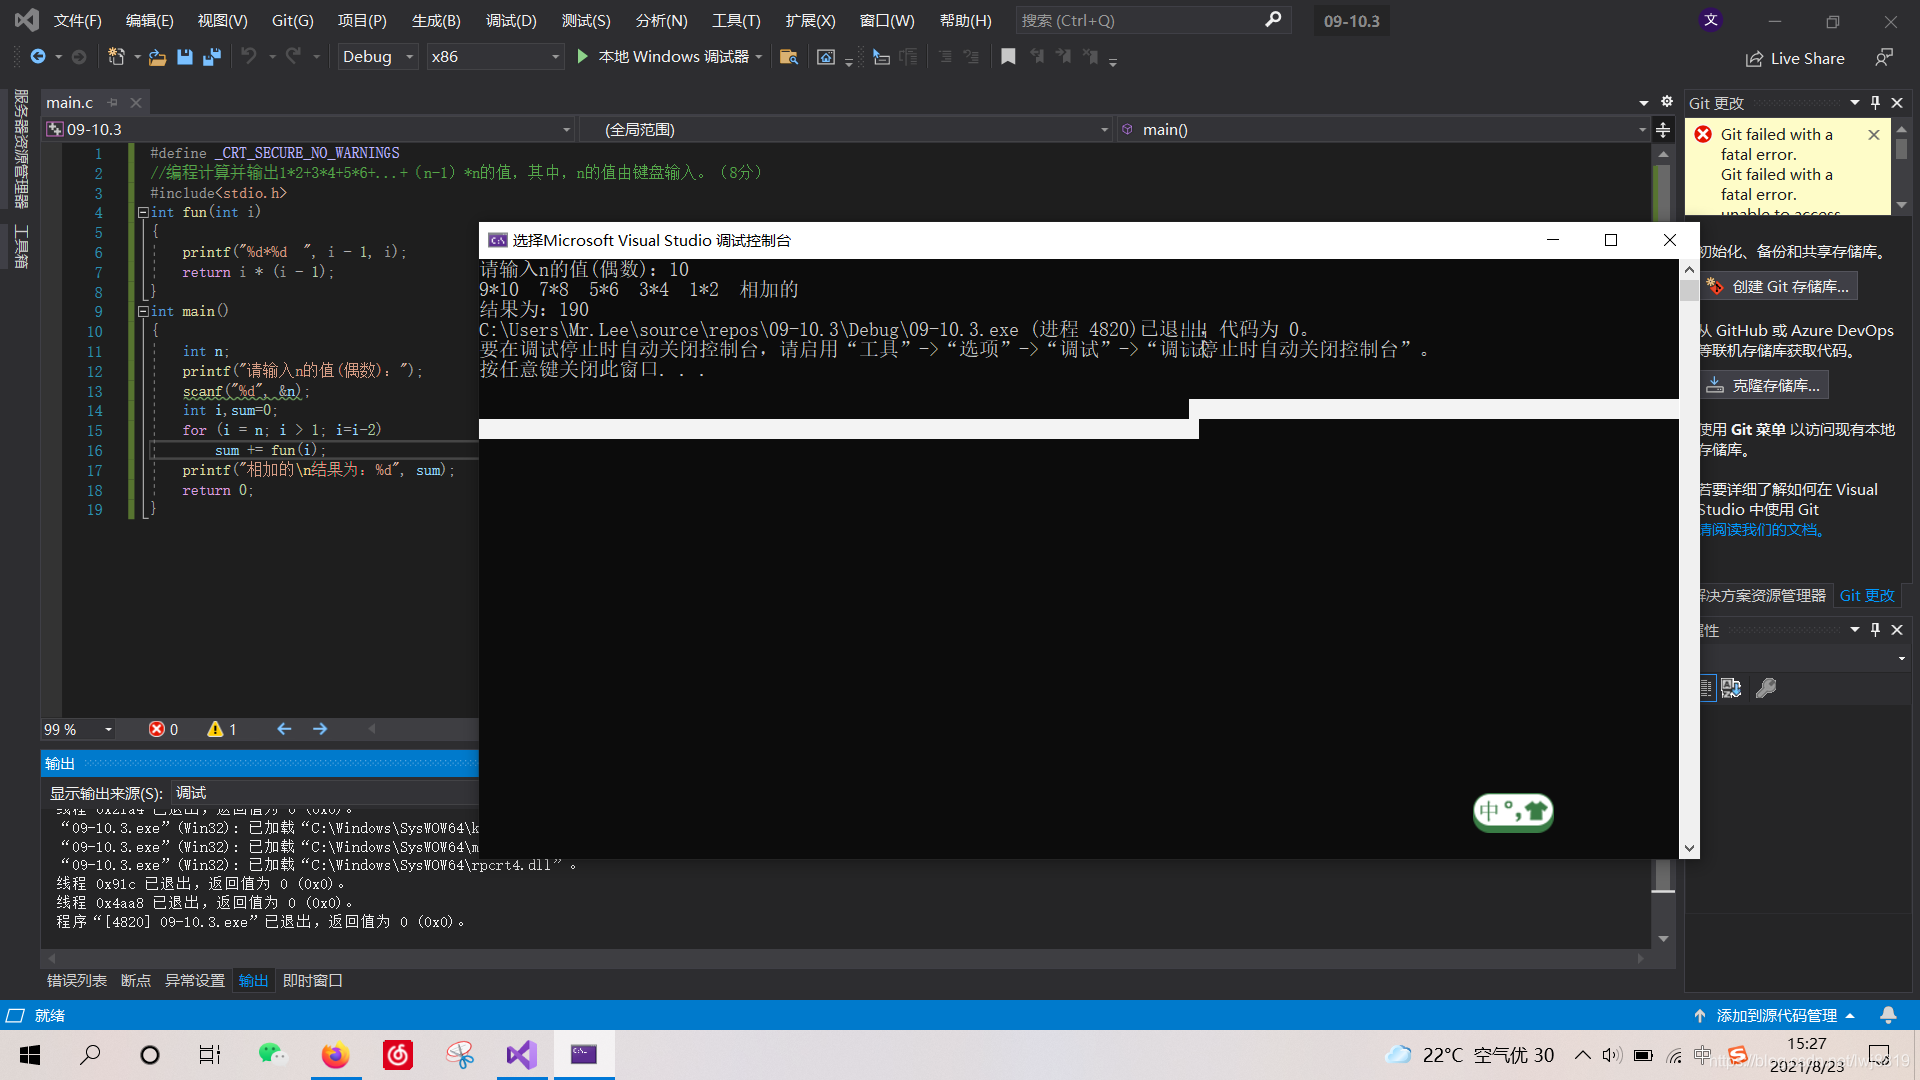The image size is (1920, 1080).
Task: Switch to the 解决方案资源管理器 tab
Action: click(1764, 595)
